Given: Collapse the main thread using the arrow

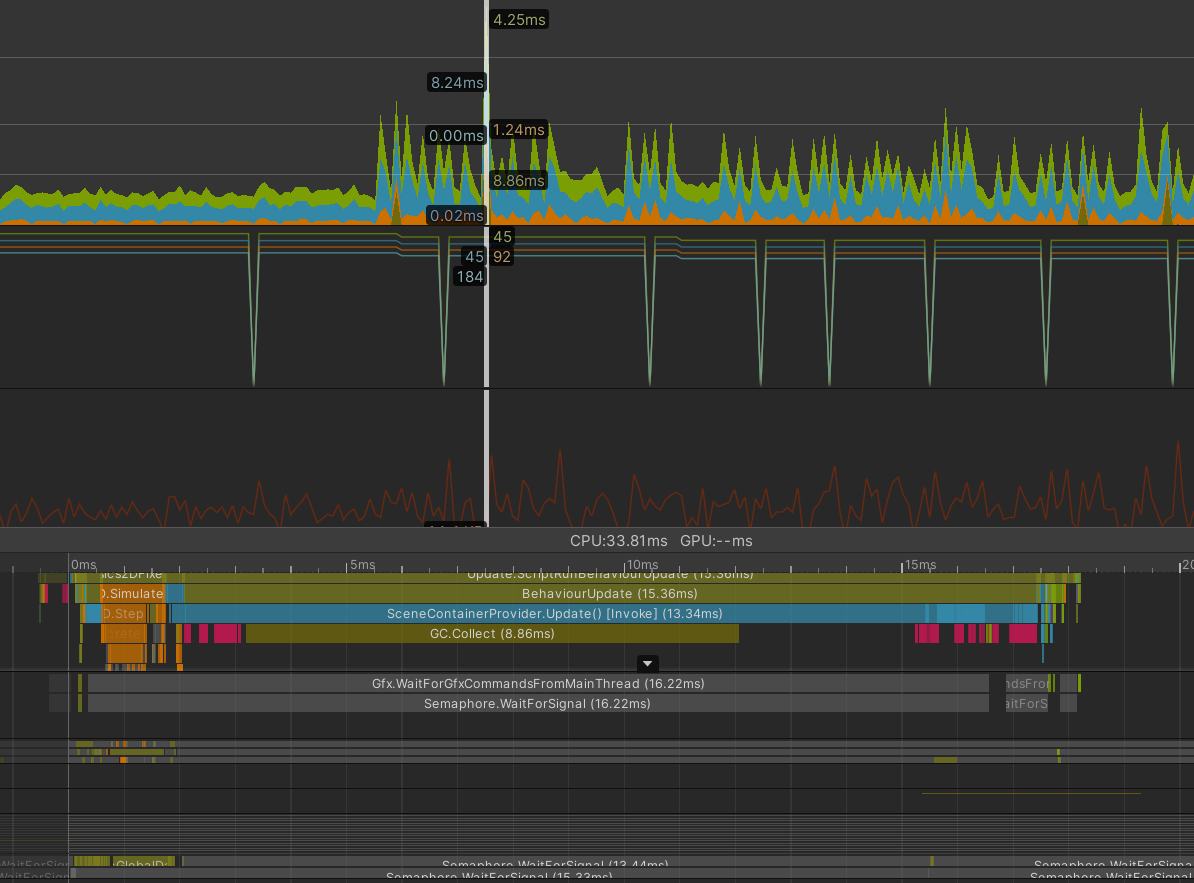Looking at the screenshot, I should click(647, 663).
